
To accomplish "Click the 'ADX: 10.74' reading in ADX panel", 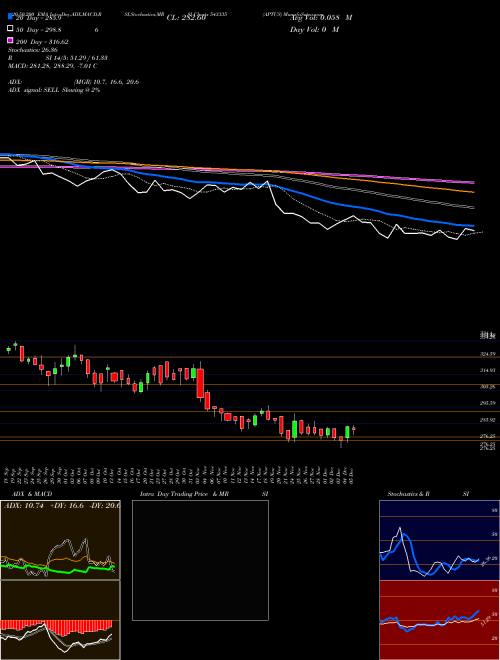I will point(24,506).
